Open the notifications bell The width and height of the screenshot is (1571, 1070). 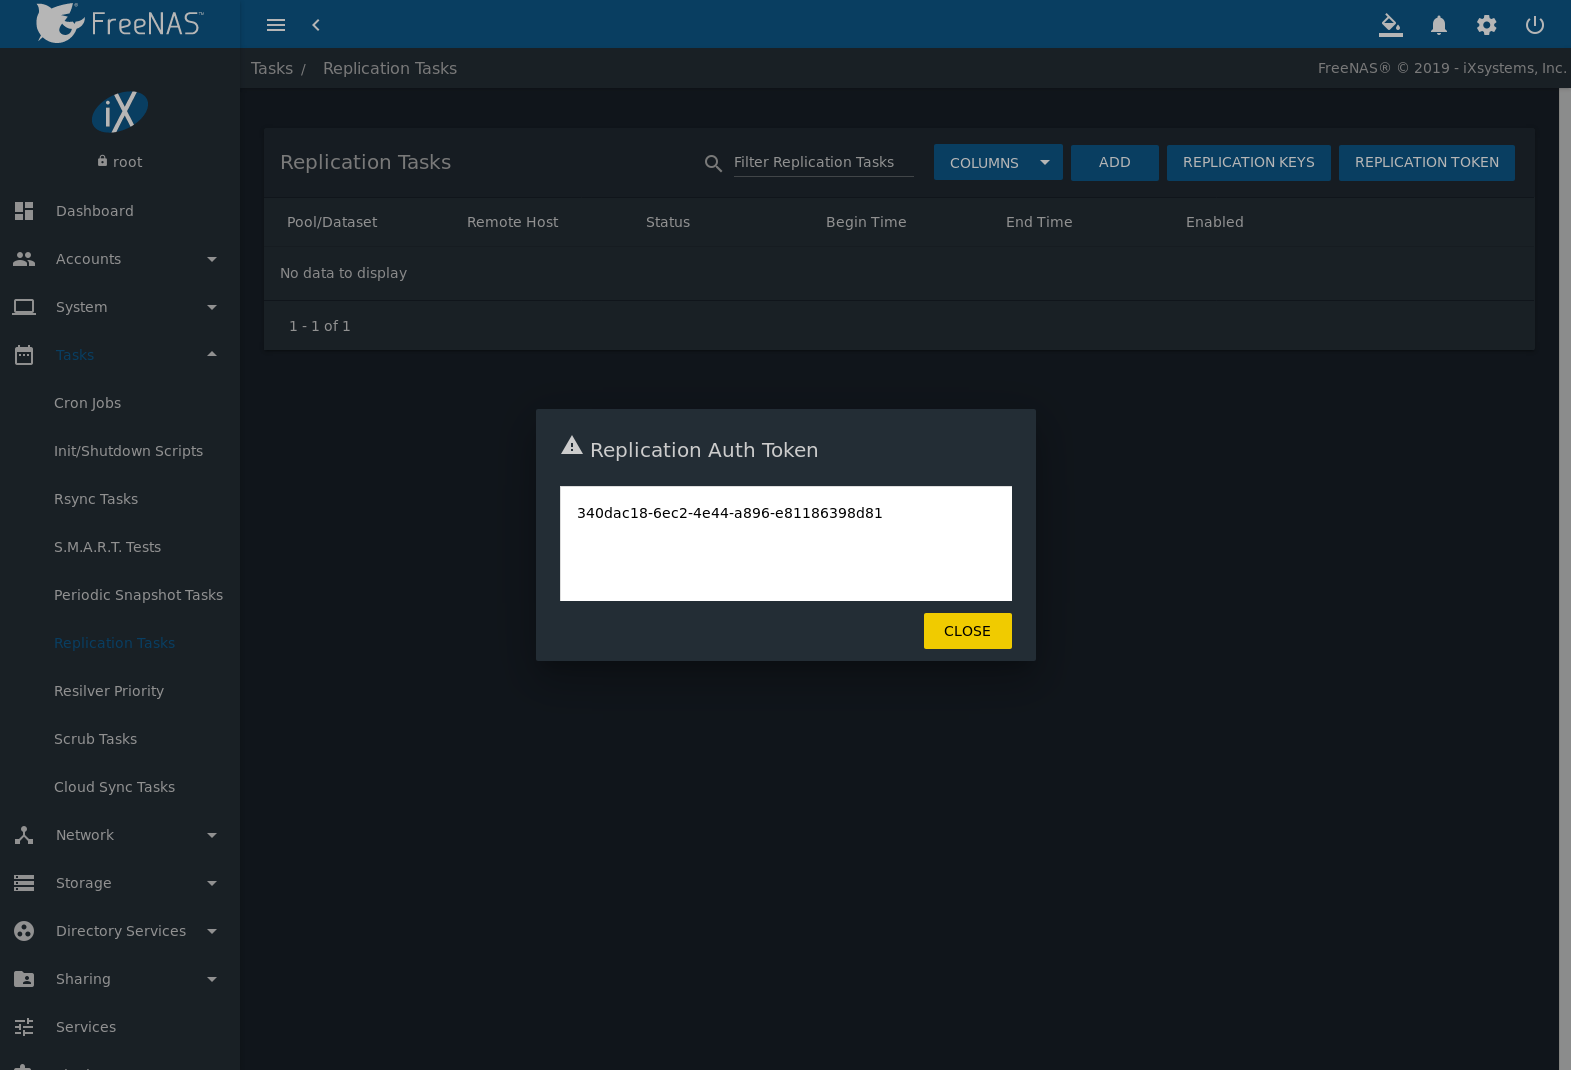(1439, 25)
